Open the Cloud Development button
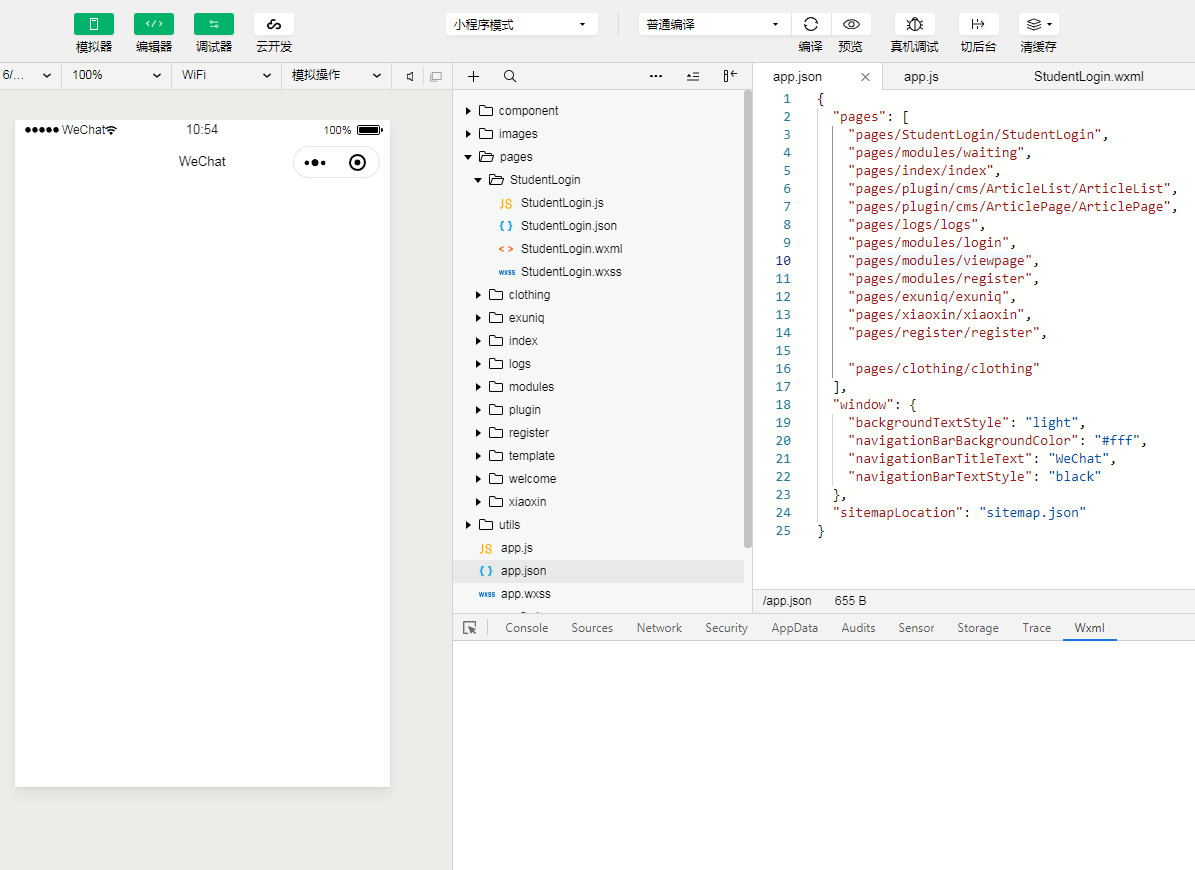Image resolution: width=1195 pixels, height=870 pixels. click(274, 24)
